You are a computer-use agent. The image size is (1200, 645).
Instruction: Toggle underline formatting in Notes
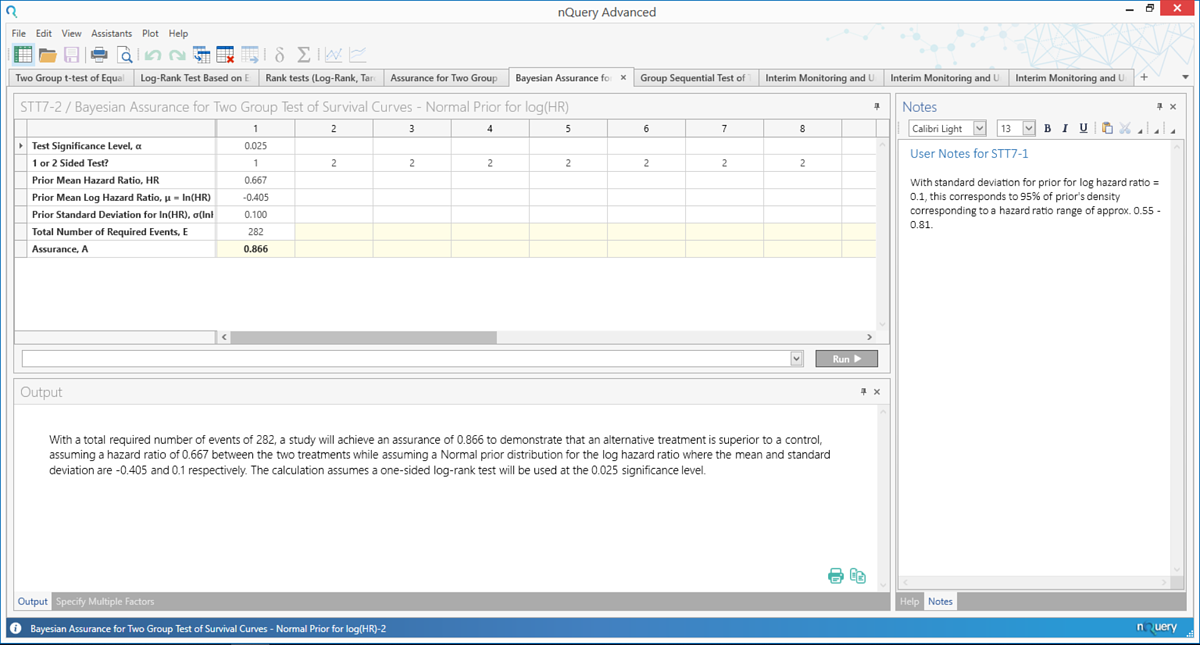tap(1082, 128)
